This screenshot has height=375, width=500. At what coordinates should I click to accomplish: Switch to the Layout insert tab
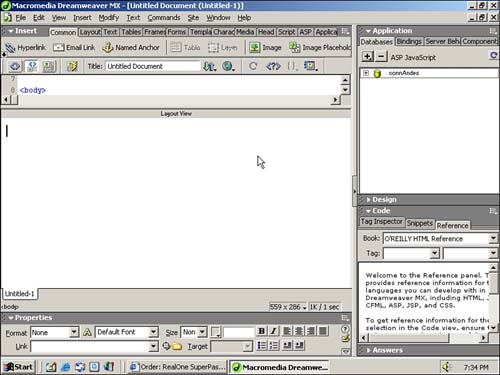(90, 32)
